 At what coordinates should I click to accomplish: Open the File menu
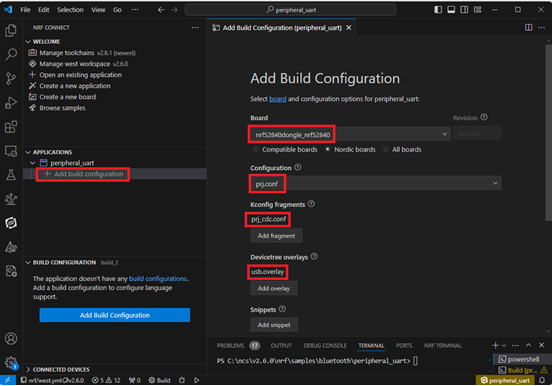(x=25, y=10)
